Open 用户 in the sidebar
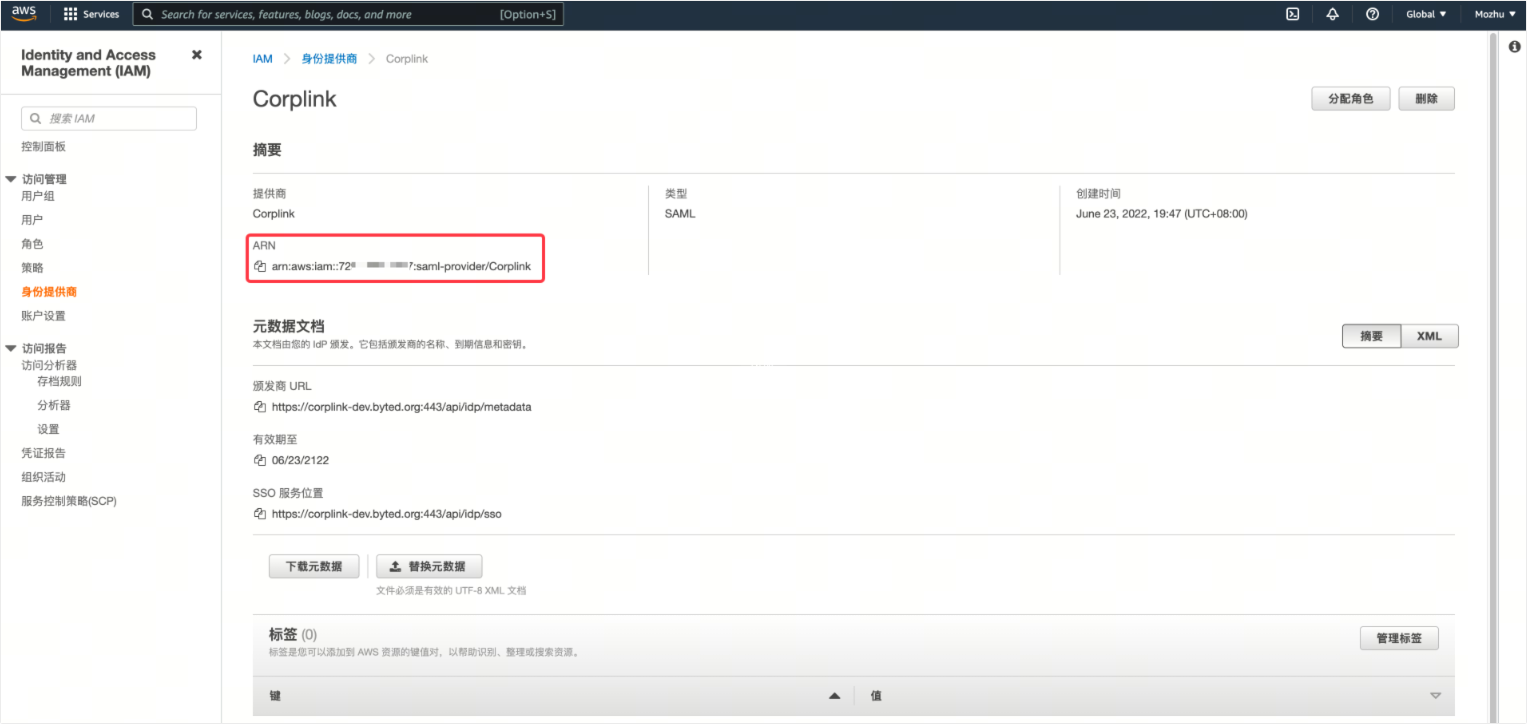The image size is (1527, 724). [x=32, y=220]
